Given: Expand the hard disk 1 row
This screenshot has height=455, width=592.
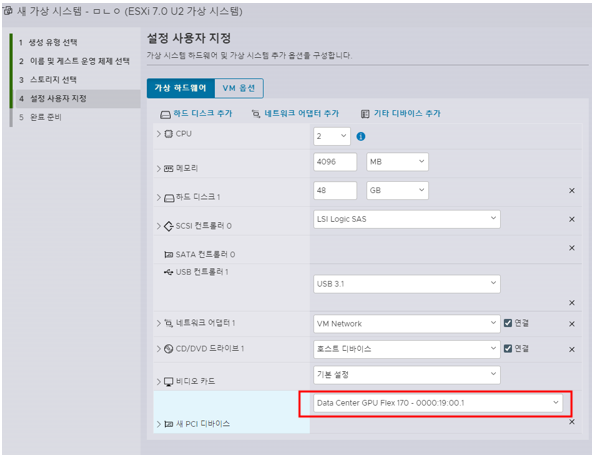Looking at the screenshot, I should click(159, 197).
